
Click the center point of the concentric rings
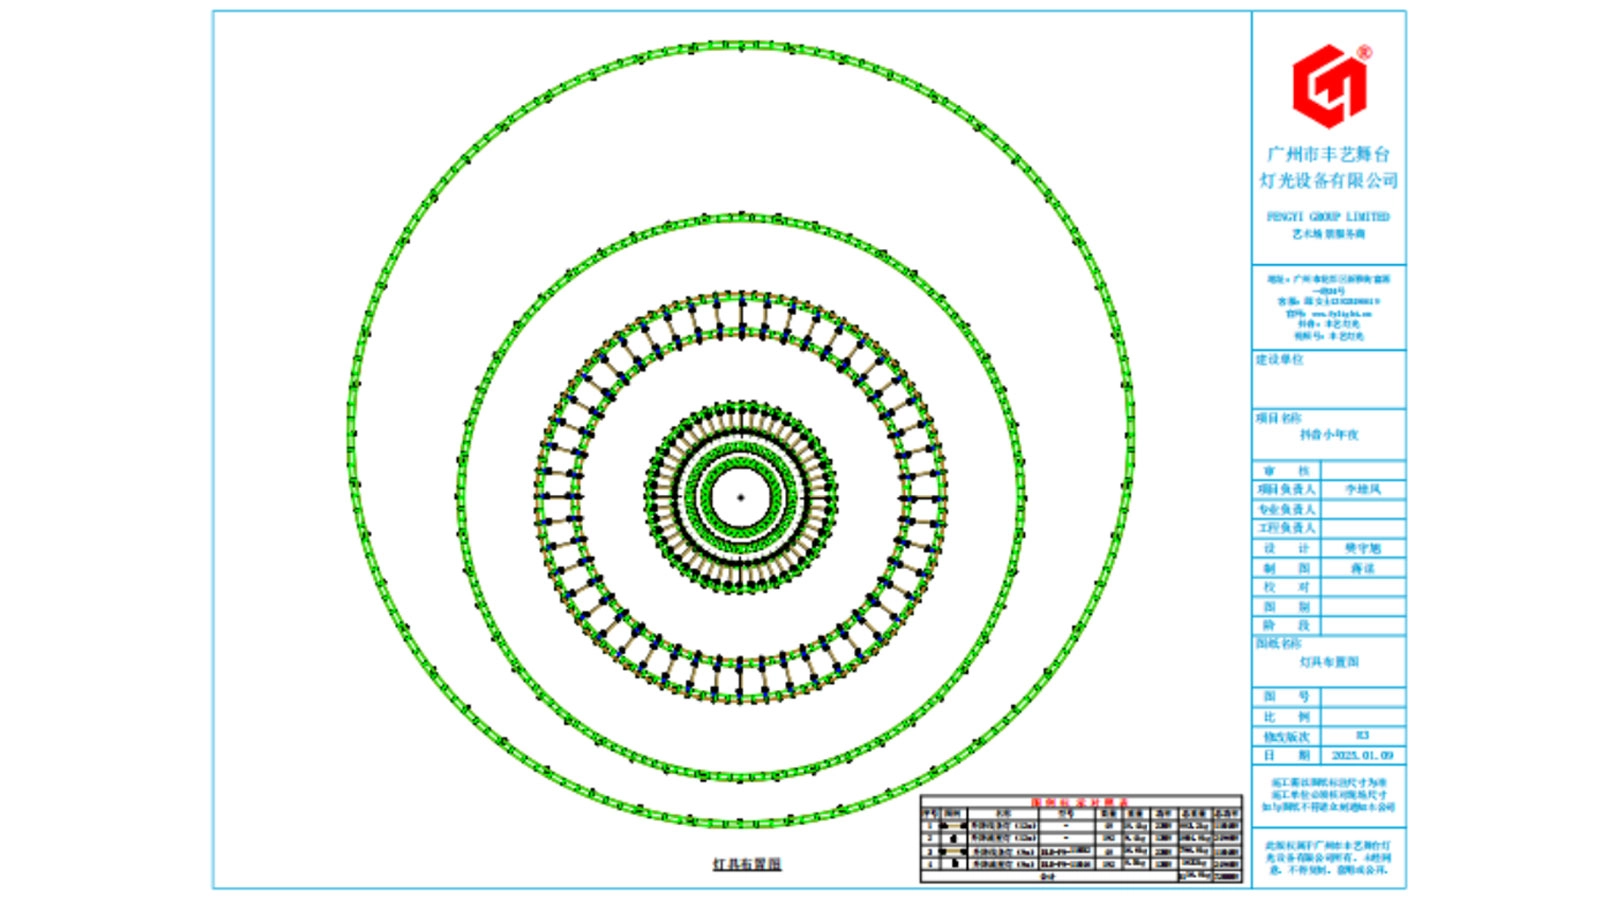tap(741, 497)
